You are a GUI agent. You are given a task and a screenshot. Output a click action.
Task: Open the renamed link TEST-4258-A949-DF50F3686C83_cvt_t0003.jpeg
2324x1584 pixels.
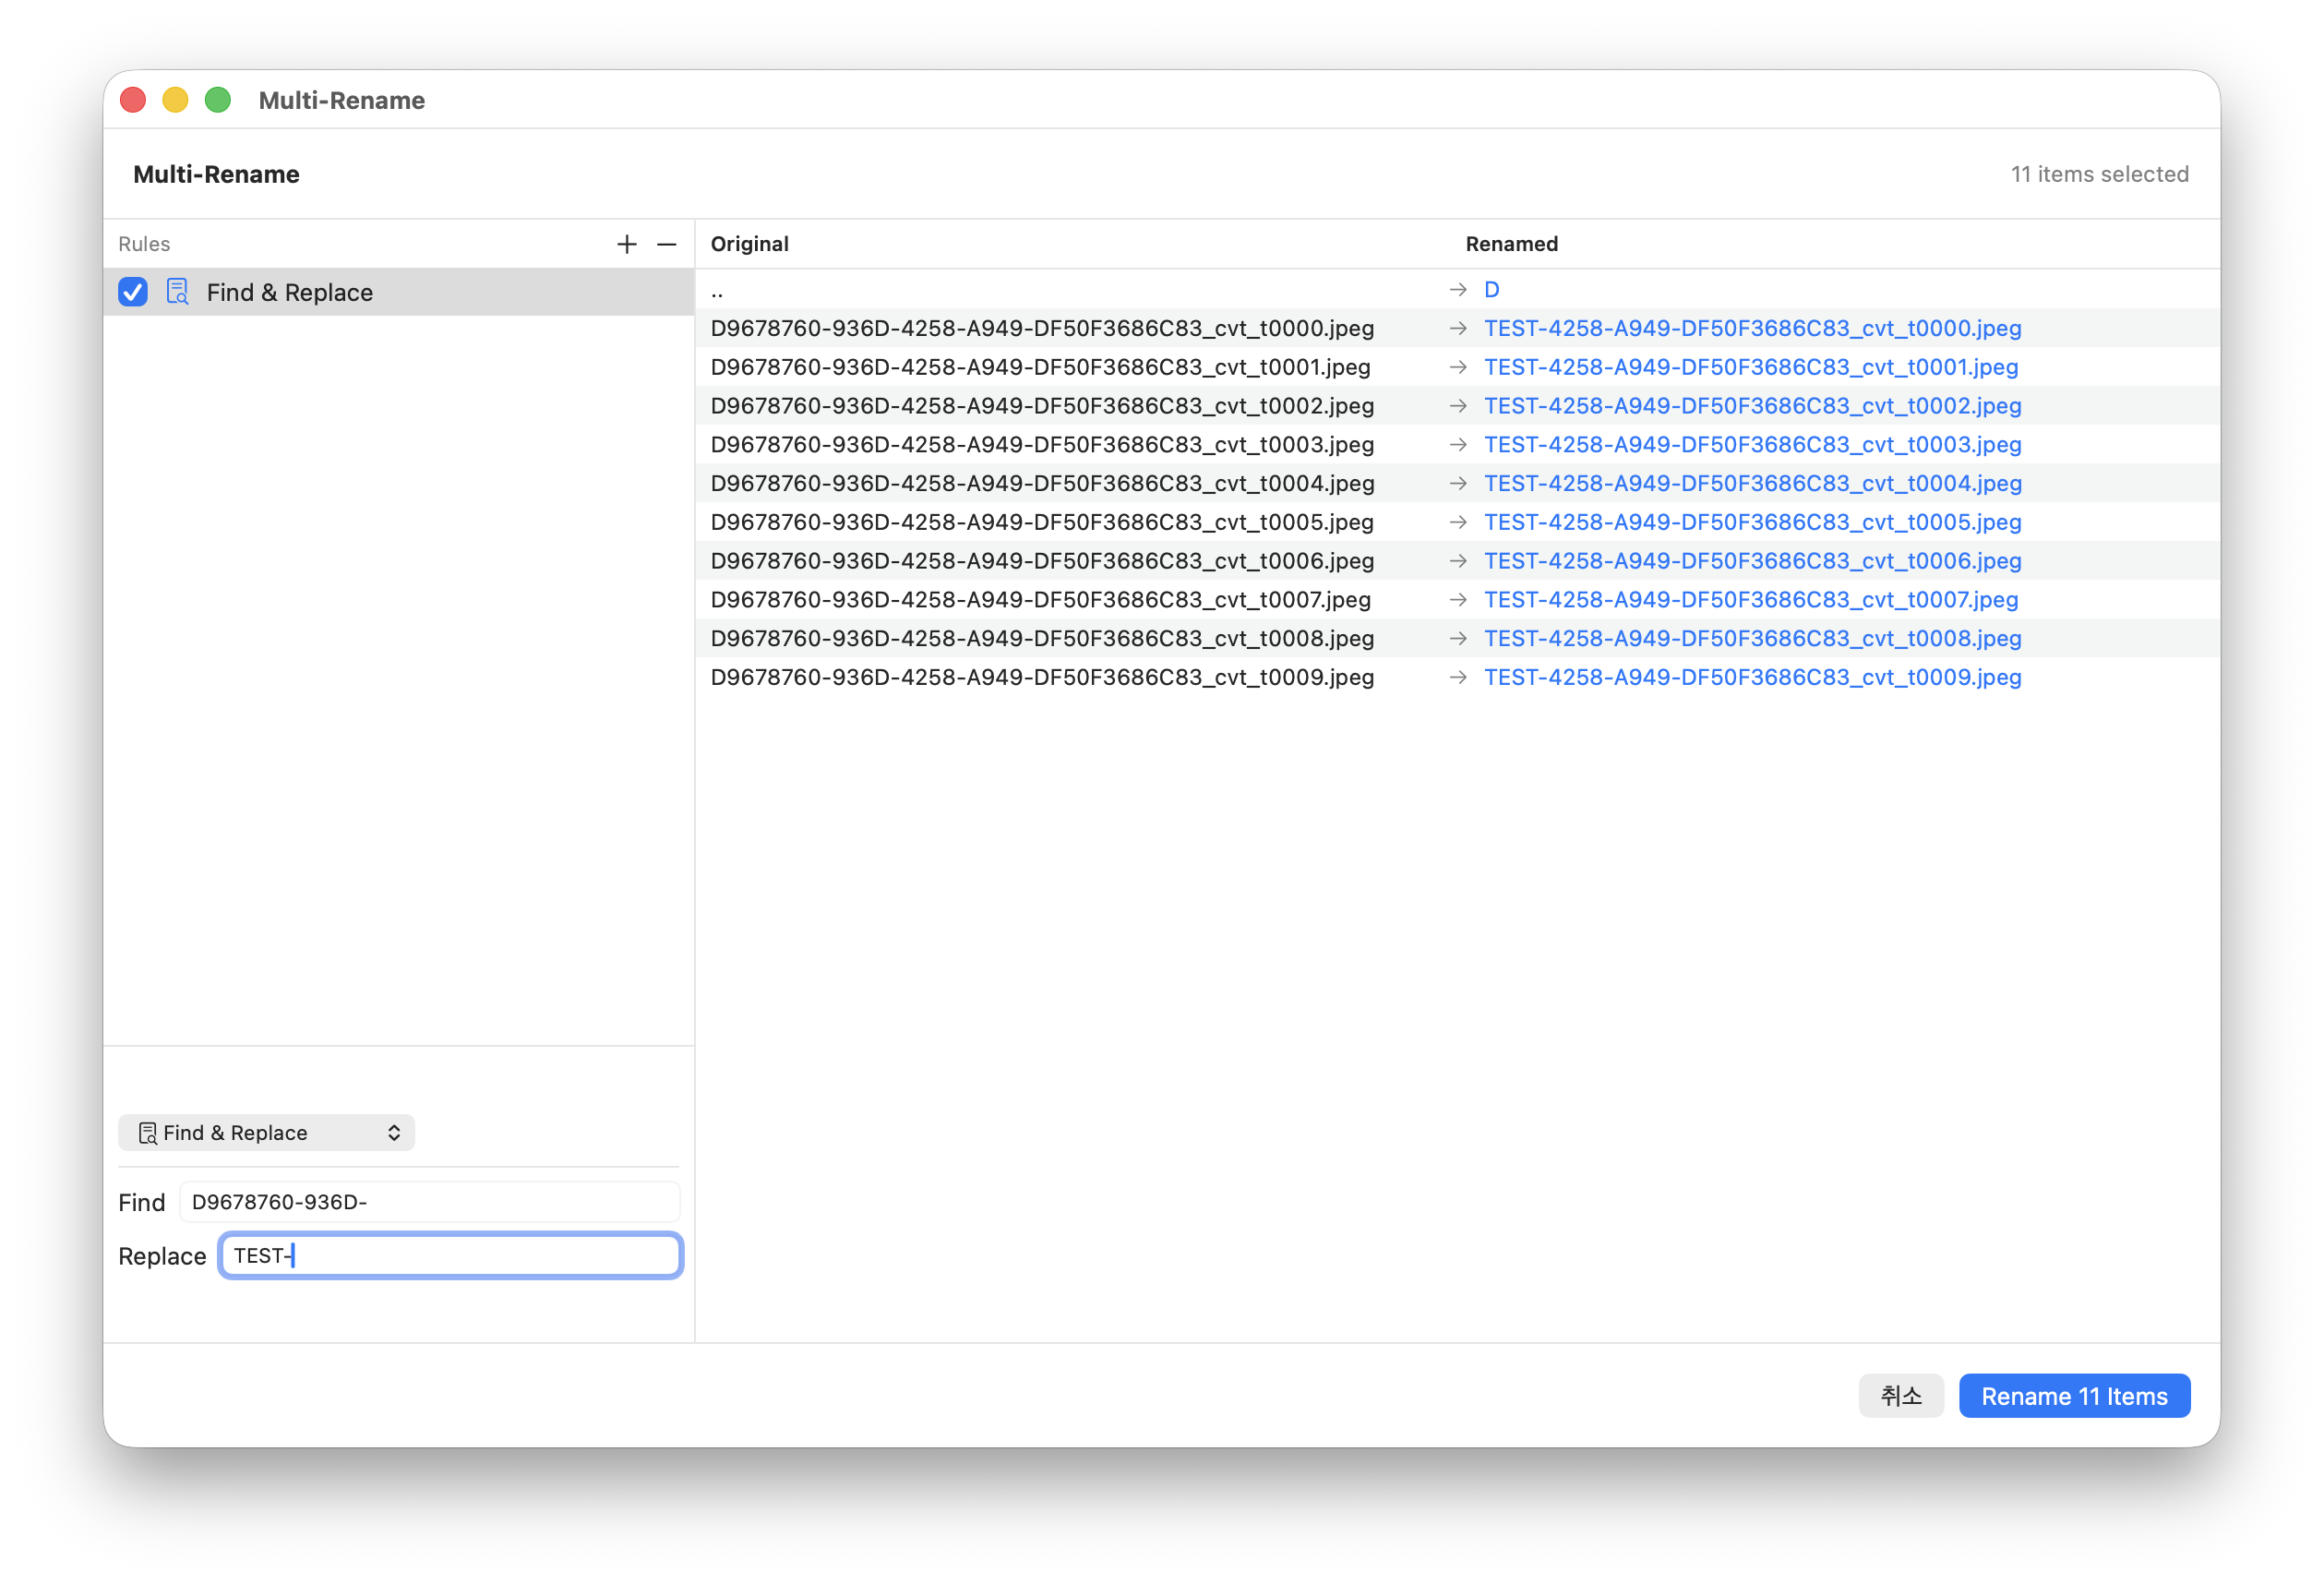(x=1752, y=444)
